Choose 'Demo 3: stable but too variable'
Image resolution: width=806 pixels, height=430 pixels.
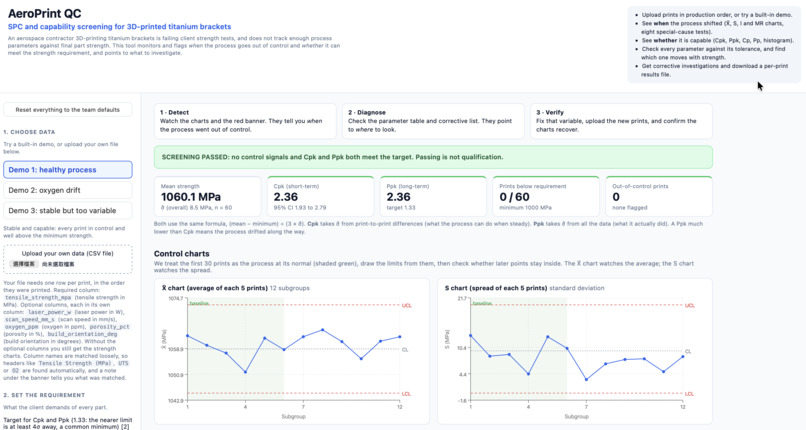click(x=67, y=211)
